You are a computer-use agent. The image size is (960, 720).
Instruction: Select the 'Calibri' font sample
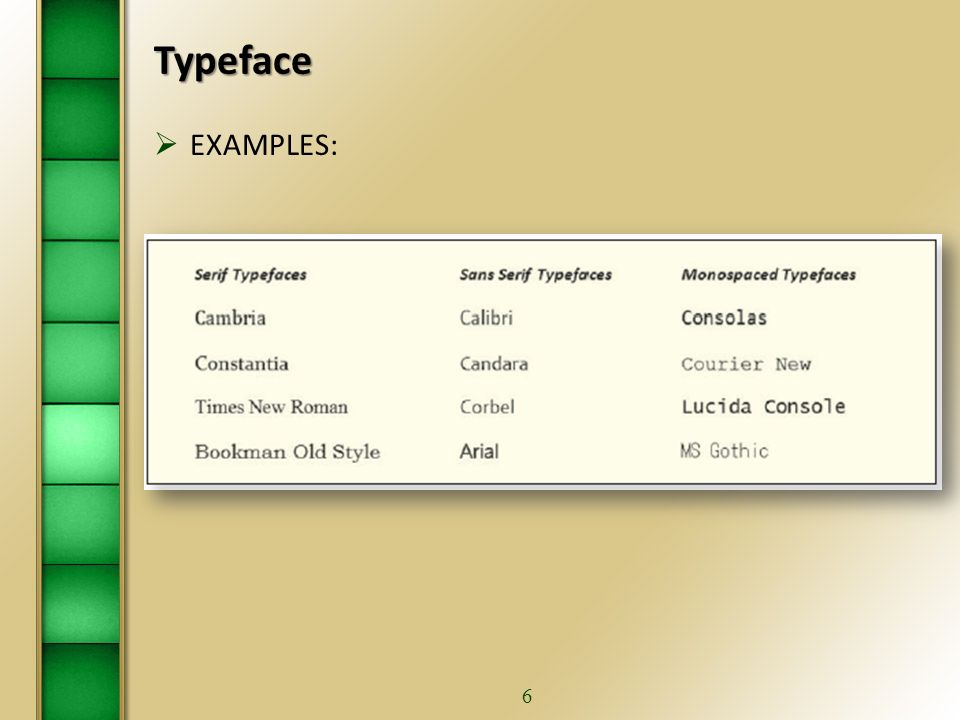tap(486, 318)
